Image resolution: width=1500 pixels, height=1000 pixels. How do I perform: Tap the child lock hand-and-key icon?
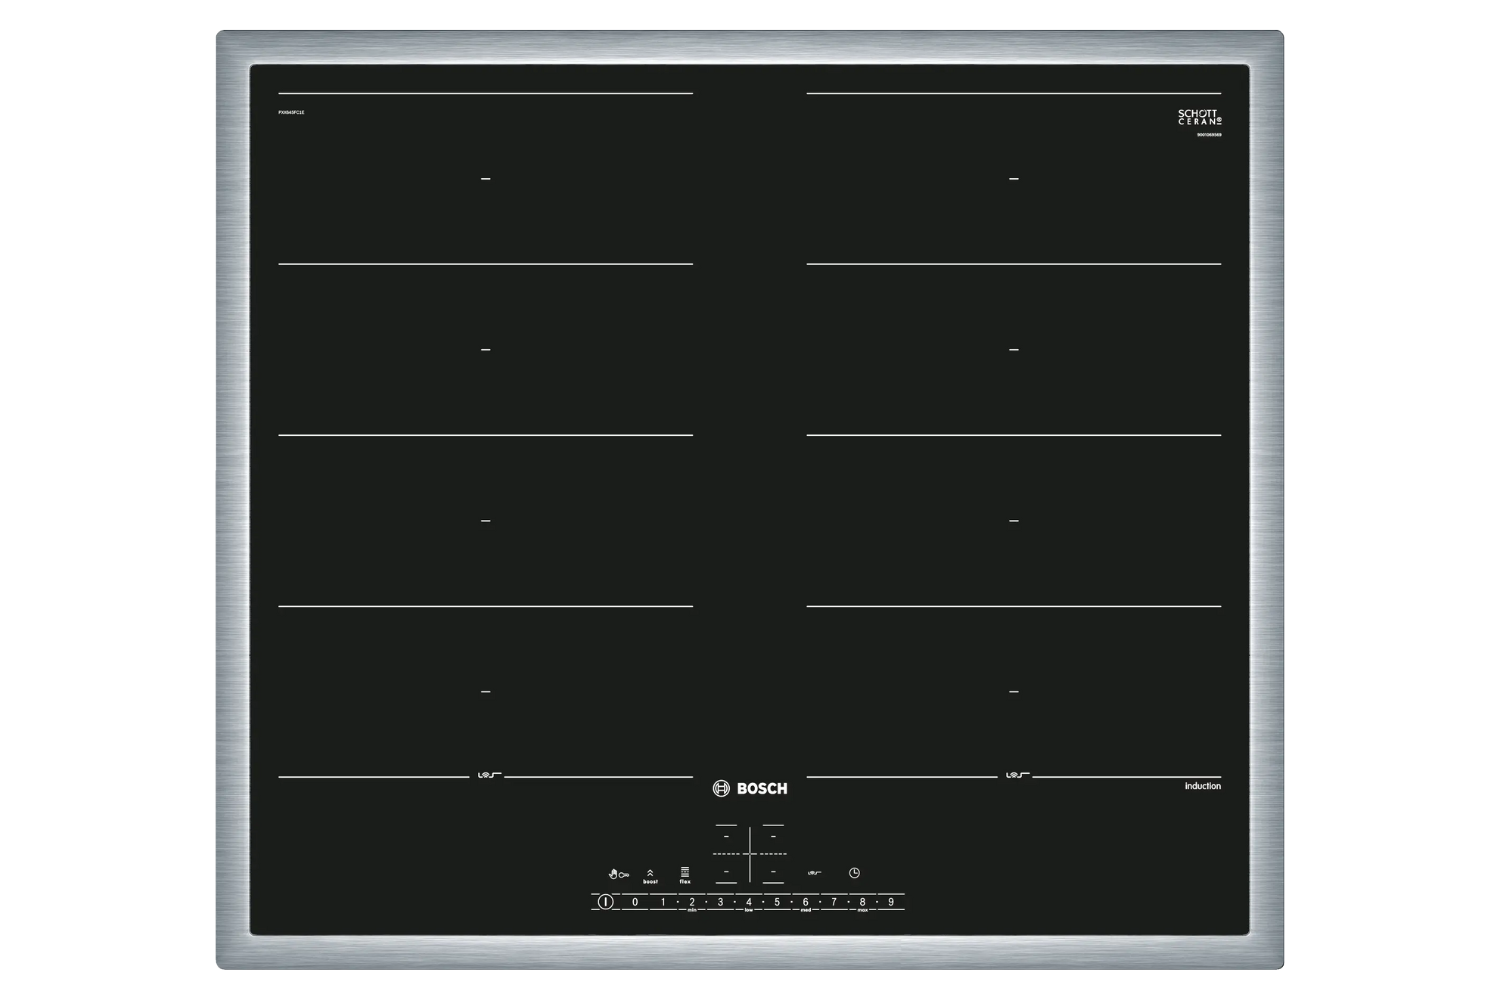619,874
